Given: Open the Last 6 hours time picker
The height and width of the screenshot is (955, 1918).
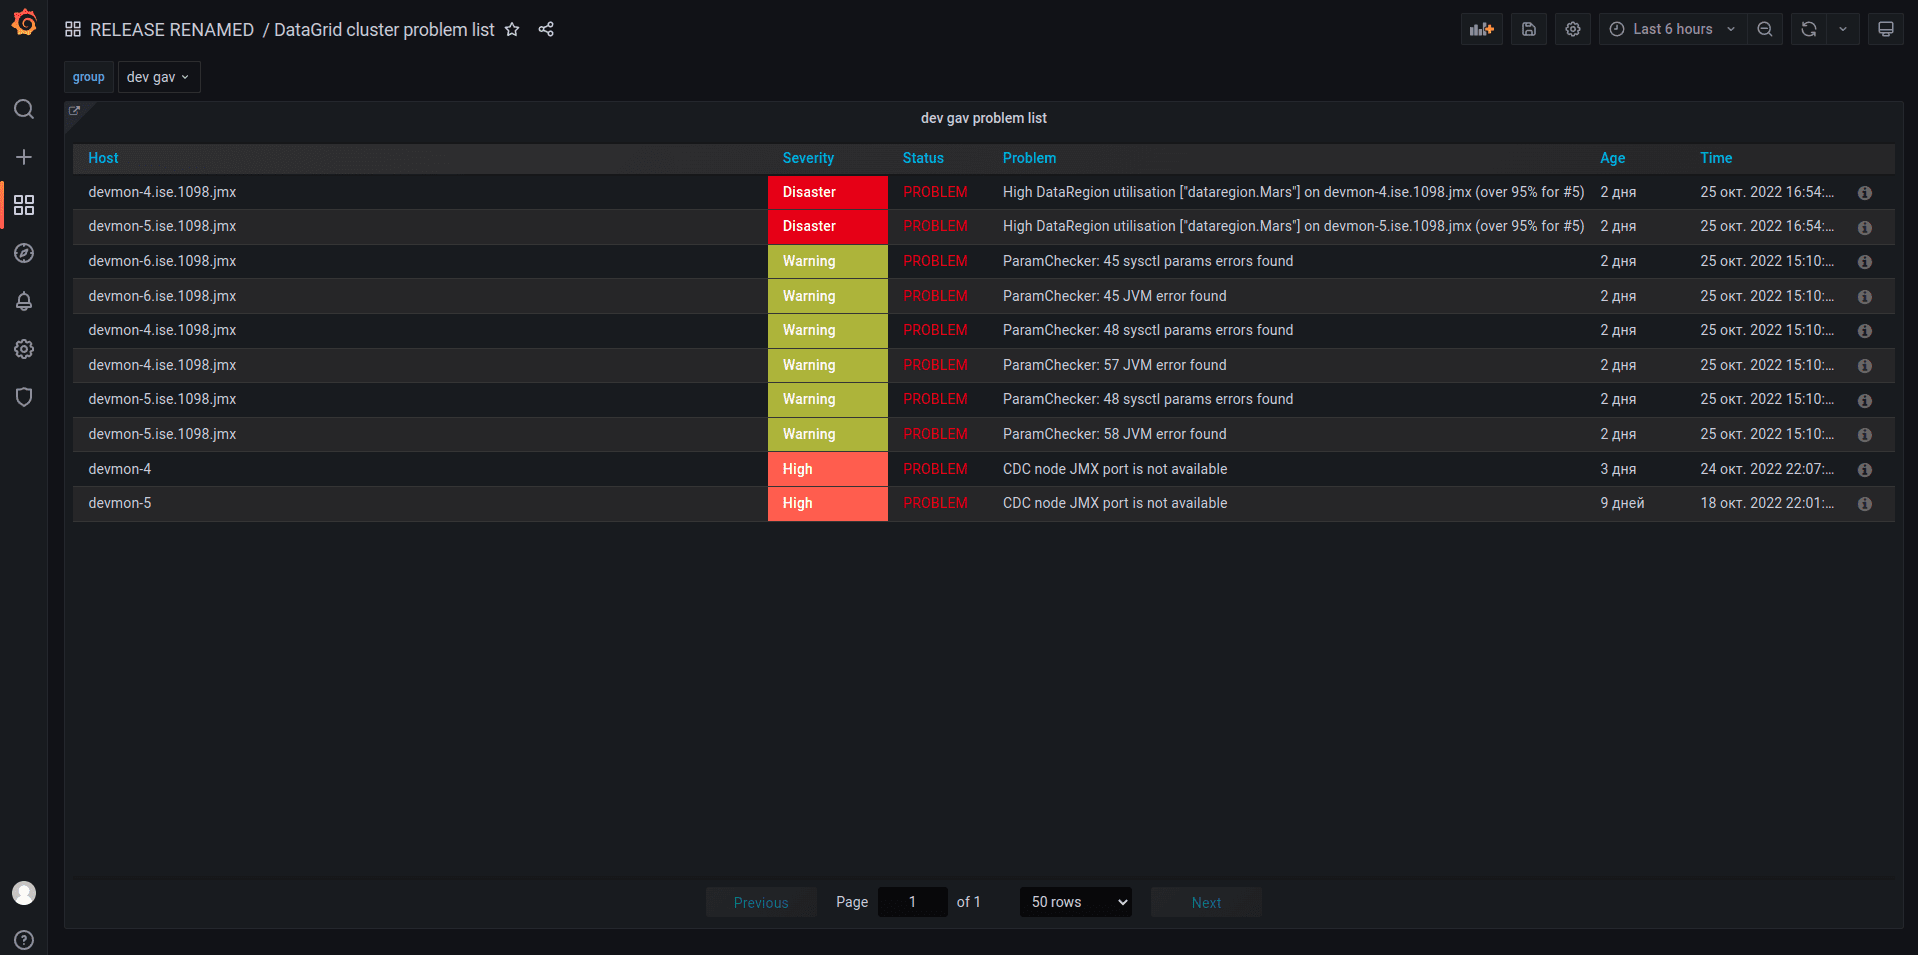Looking at the screenshot, I should [x=1670, y=29].
